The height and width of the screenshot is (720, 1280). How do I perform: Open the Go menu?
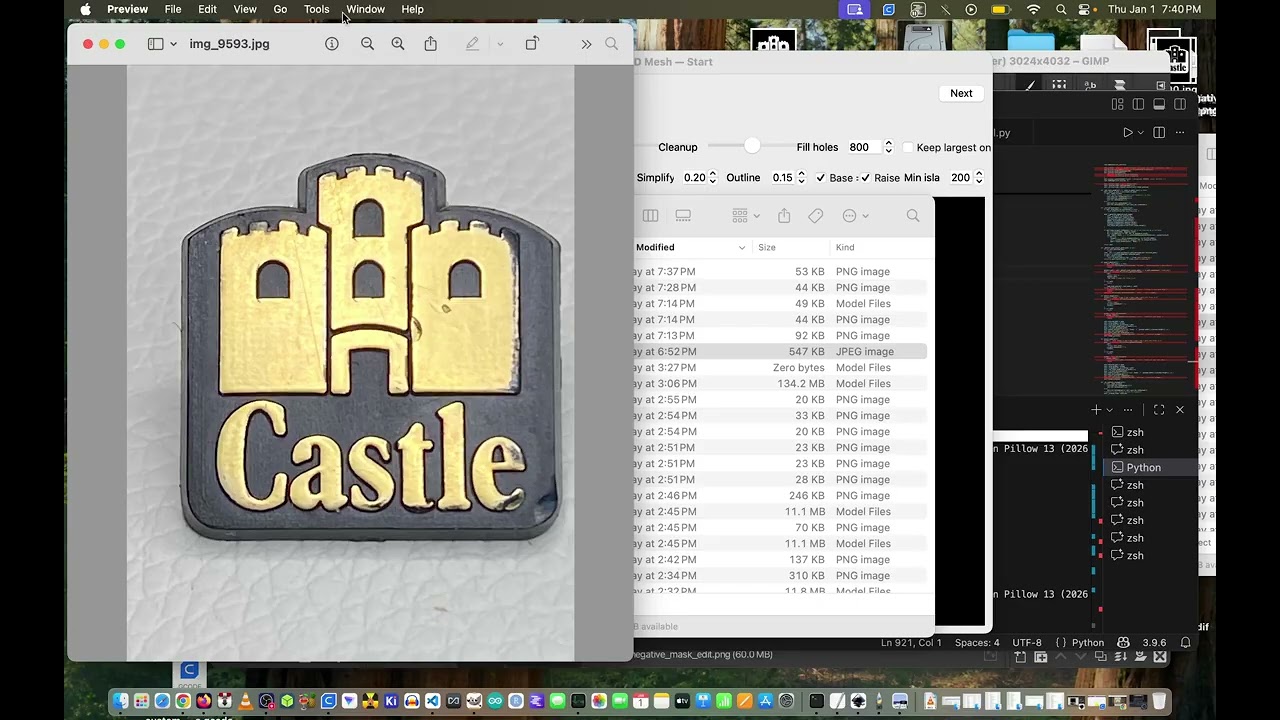click(x=280, y=10)
